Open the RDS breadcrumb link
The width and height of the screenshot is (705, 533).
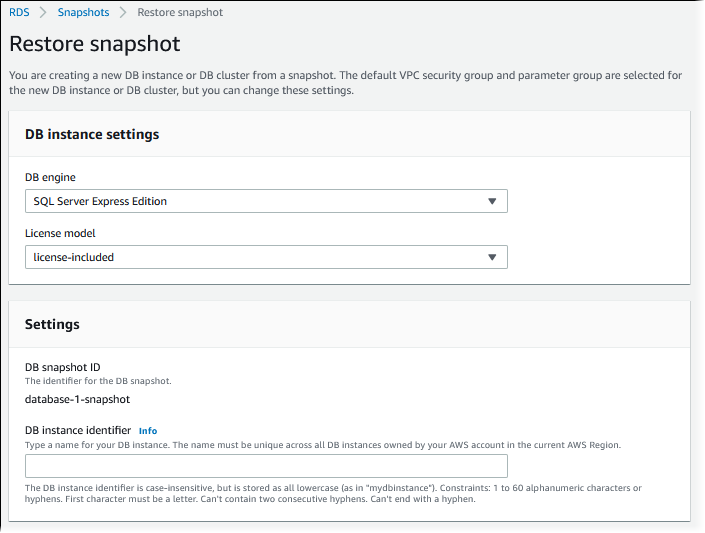point(19,12)
